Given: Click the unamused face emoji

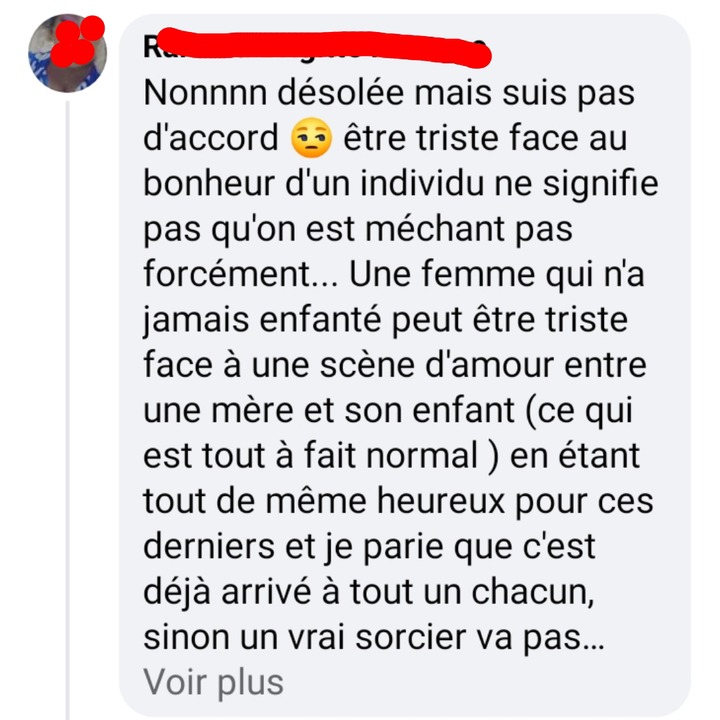Looking at the screenshot, I should pyautogui.click(x=311, y=137).
